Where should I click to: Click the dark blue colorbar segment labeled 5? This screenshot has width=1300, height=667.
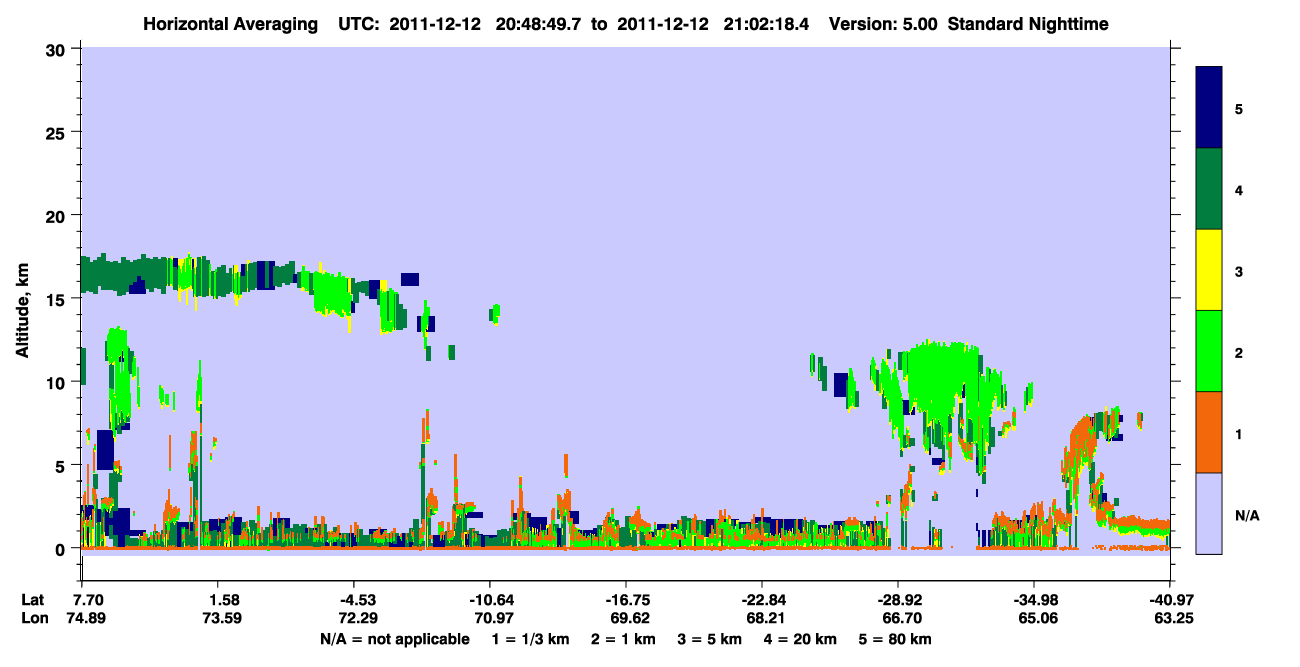[x=1209, y=107]
